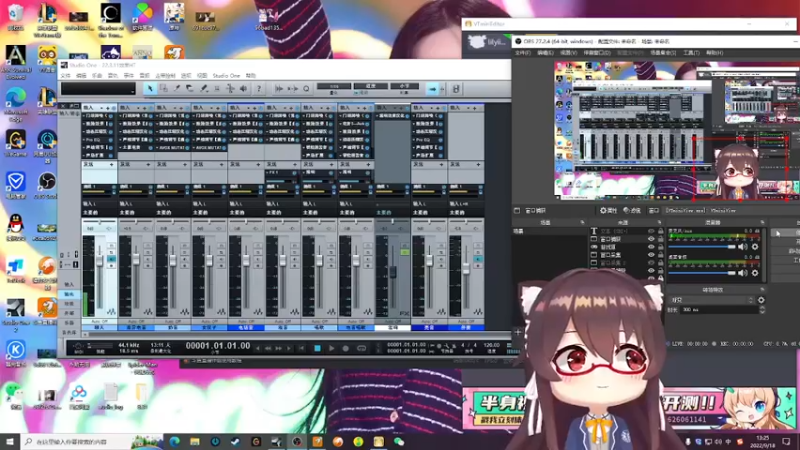Open 属性 properties gear in OBS
The image size is (800, 450).
(608, 210)
